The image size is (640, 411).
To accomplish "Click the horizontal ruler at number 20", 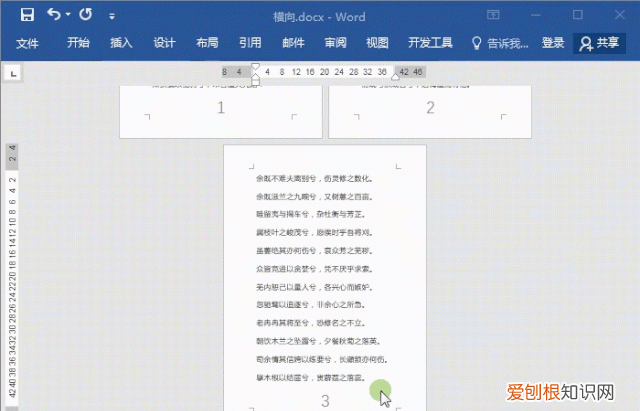I will pyautogui.click(x=324, y=72).
